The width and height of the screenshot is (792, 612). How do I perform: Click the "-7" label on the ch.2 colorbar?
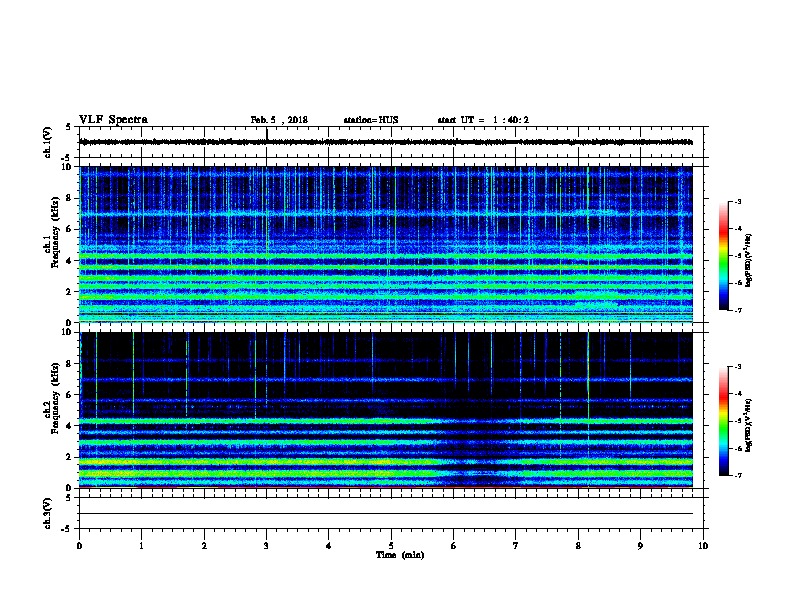pos(738,476)
